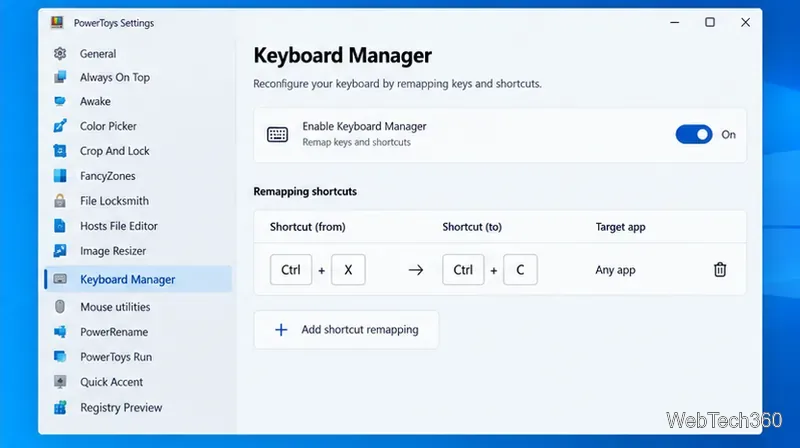Viewport: 800px width, 448px height.
Task: Click the FancyZones grid icon
Action: pos(60,176)
